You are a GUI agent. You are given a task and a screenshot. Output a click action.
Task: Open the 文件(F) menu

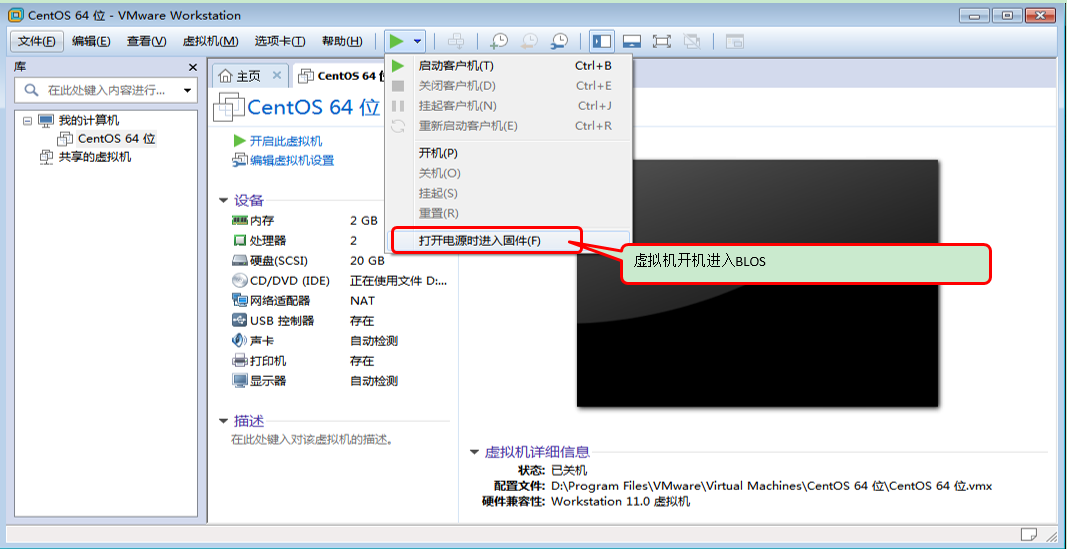37,41
